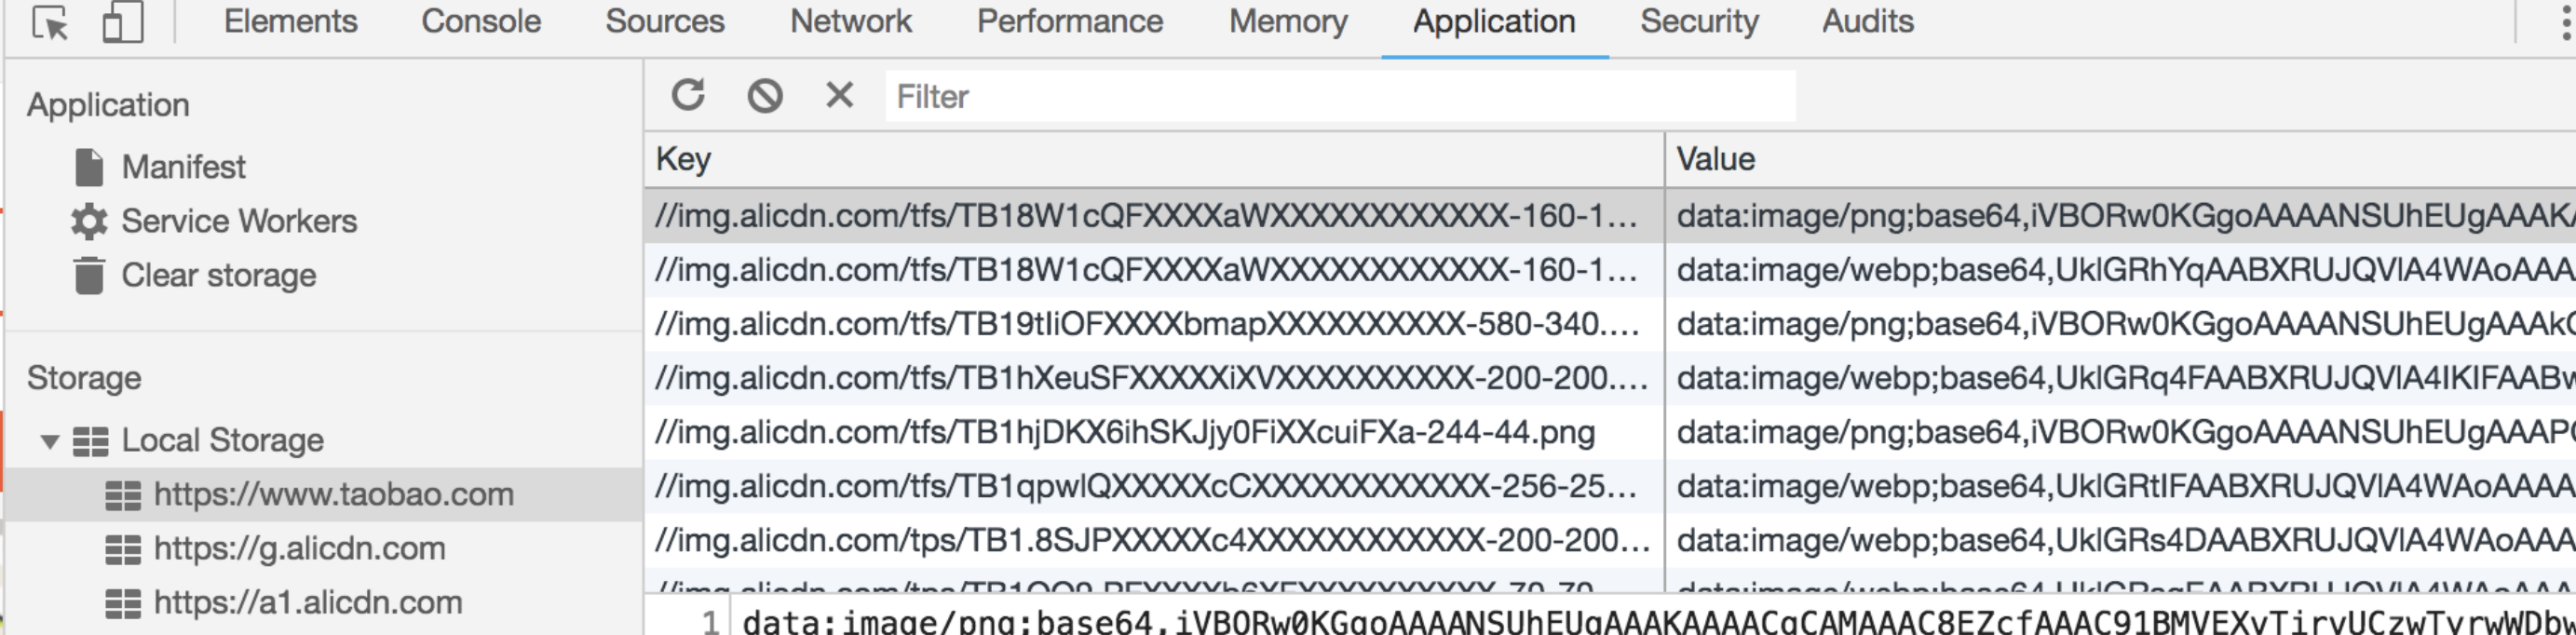Open the Clear storage section
The image size is (2576, 635).
click(x=218, y=275)
